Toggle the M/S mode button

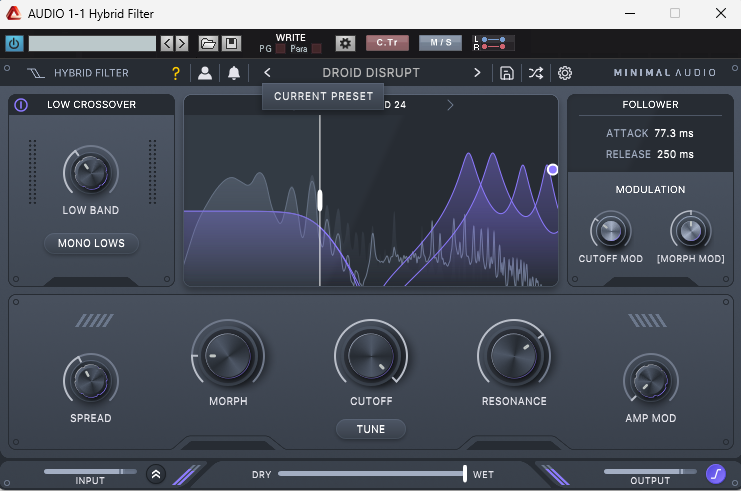point(440,43)
